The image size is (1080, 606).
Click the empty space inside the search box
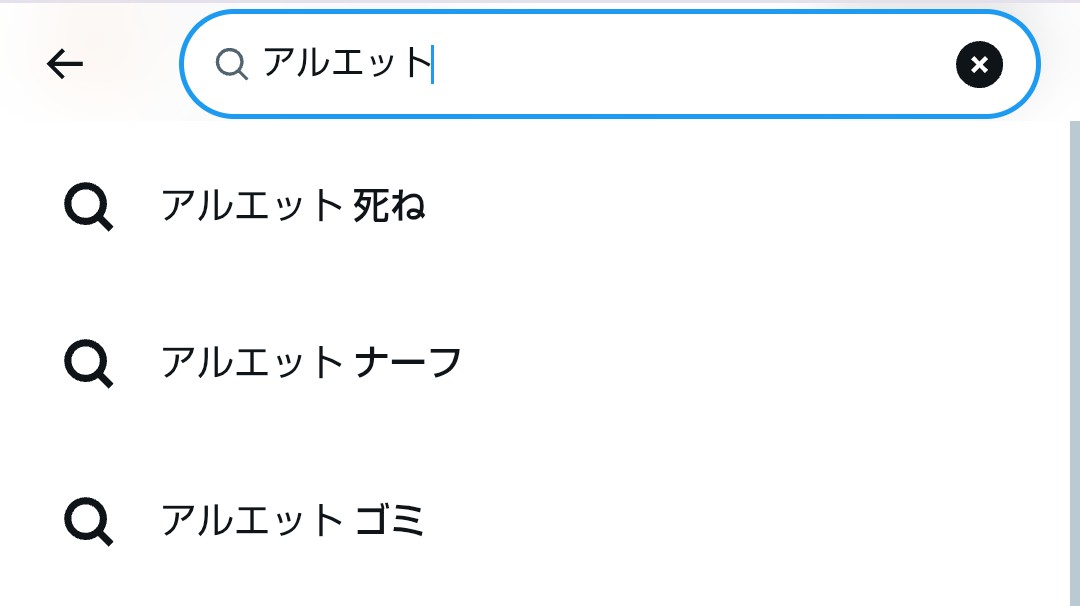[689, 64]
